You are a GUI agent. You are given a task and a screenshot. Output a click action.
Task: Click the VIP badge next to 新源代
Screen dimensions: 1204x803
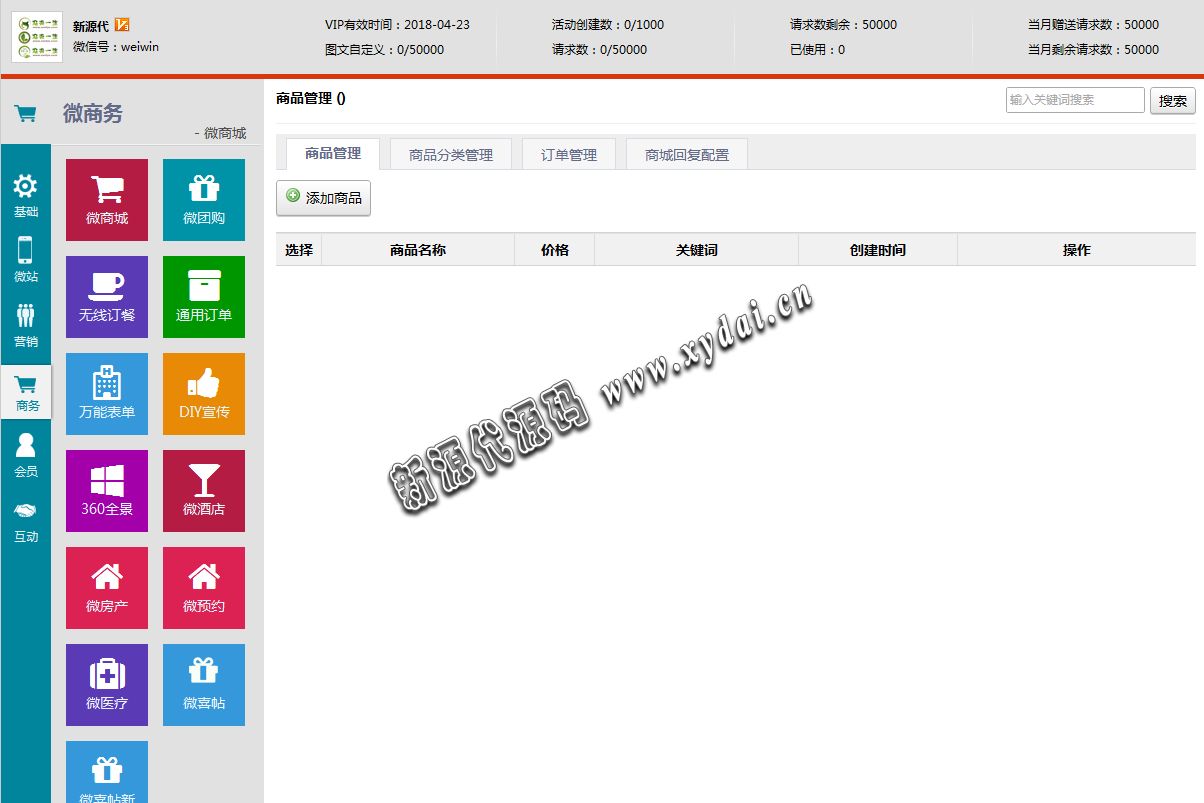[122, 25]
